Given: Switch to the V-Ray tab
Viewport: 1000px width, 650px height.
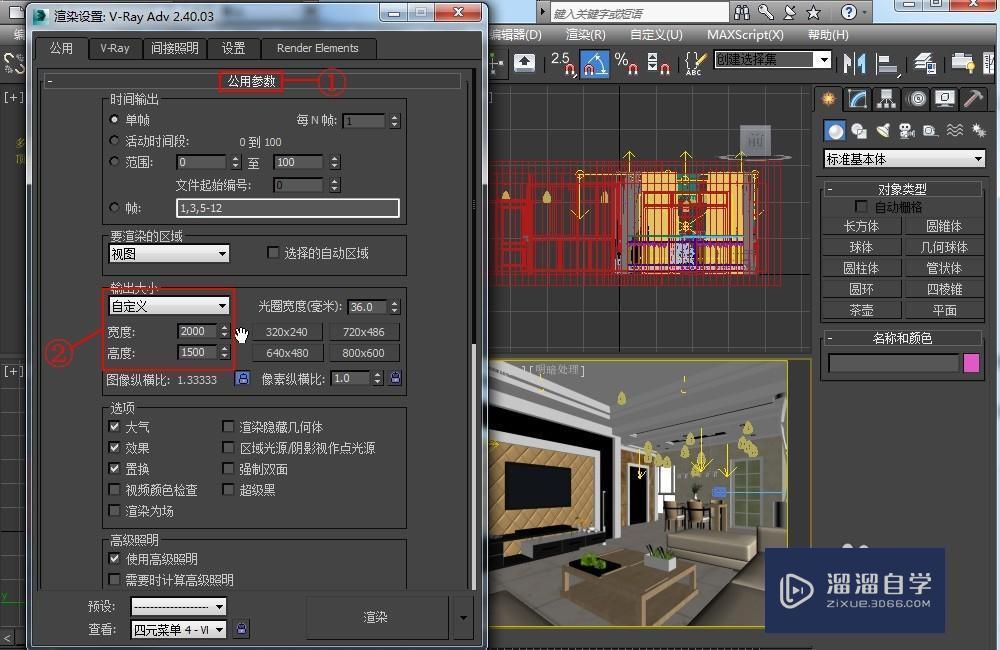Looking at the screenshot, I should click(x=114, y=48).
